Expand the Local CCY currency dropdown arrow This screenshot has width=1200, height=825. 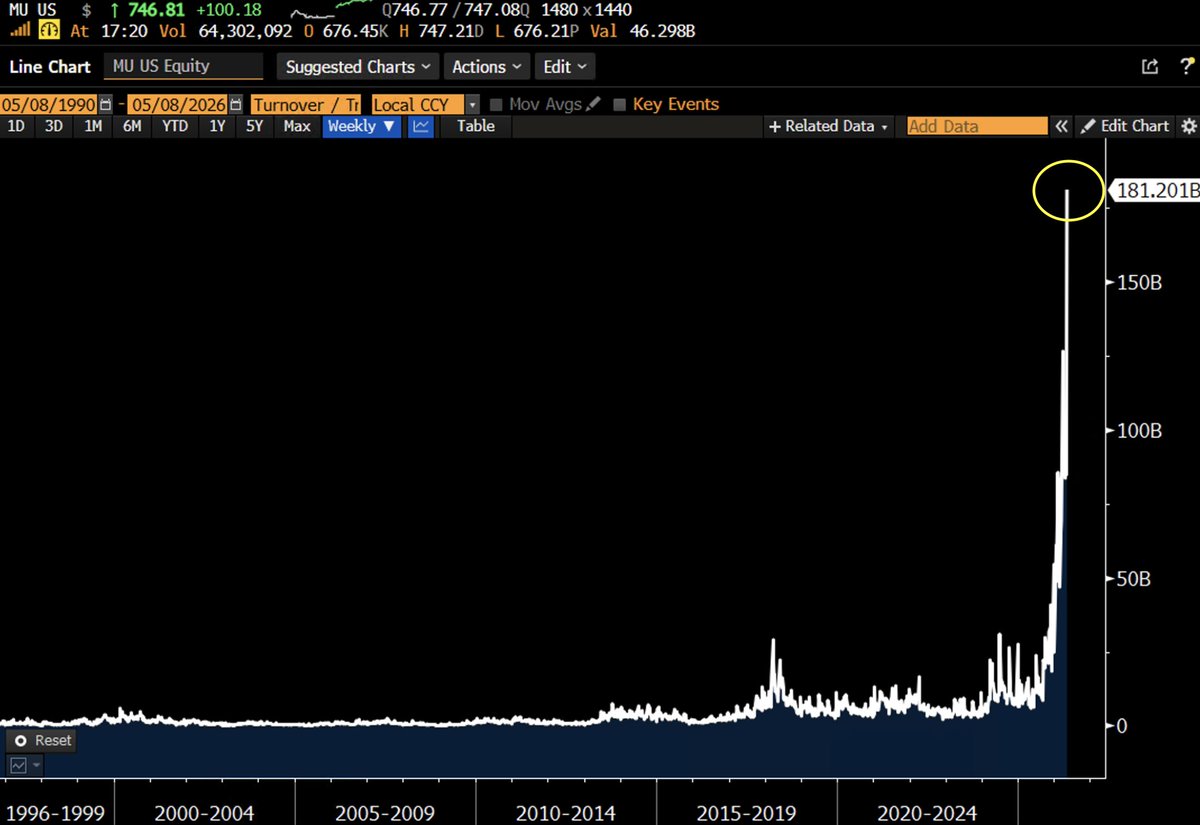[472, 104]
